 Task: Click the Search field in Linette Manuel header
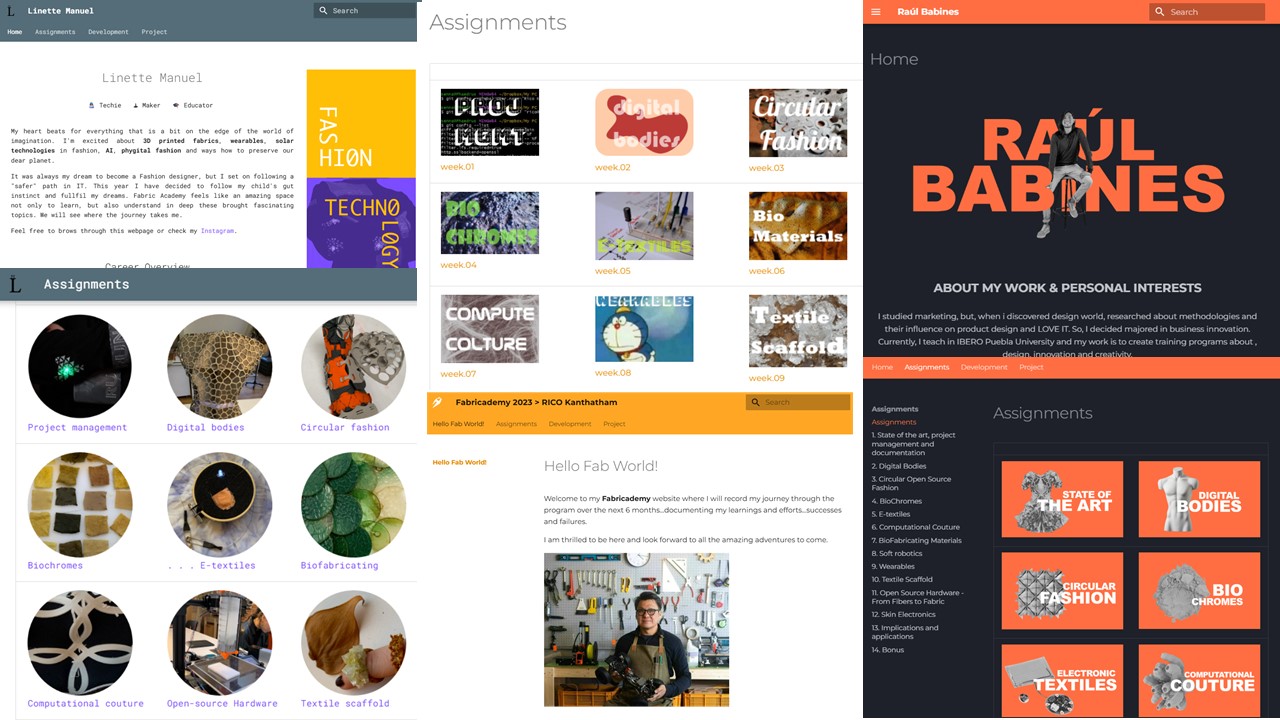click(366, 11)
